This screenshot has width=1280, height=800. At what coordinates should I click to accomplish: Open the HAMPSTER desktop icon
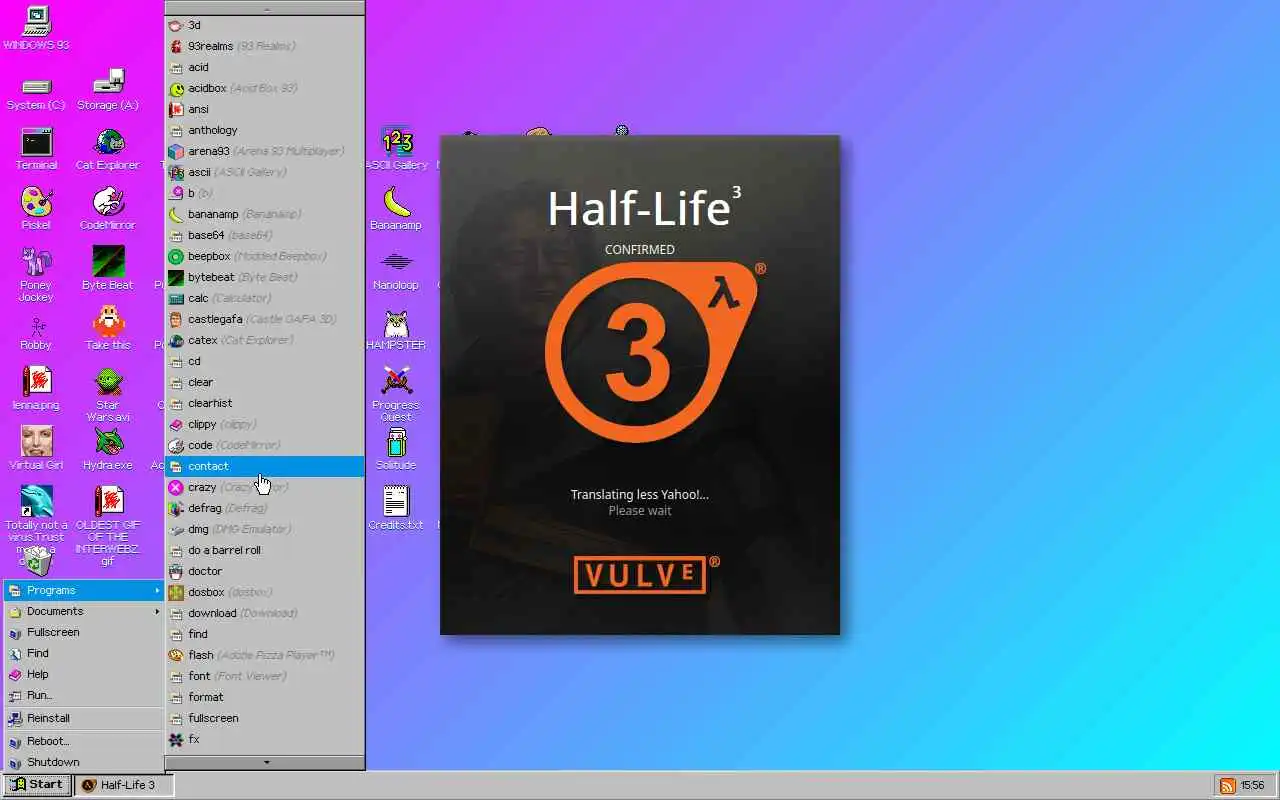click(x=397, y=329)
